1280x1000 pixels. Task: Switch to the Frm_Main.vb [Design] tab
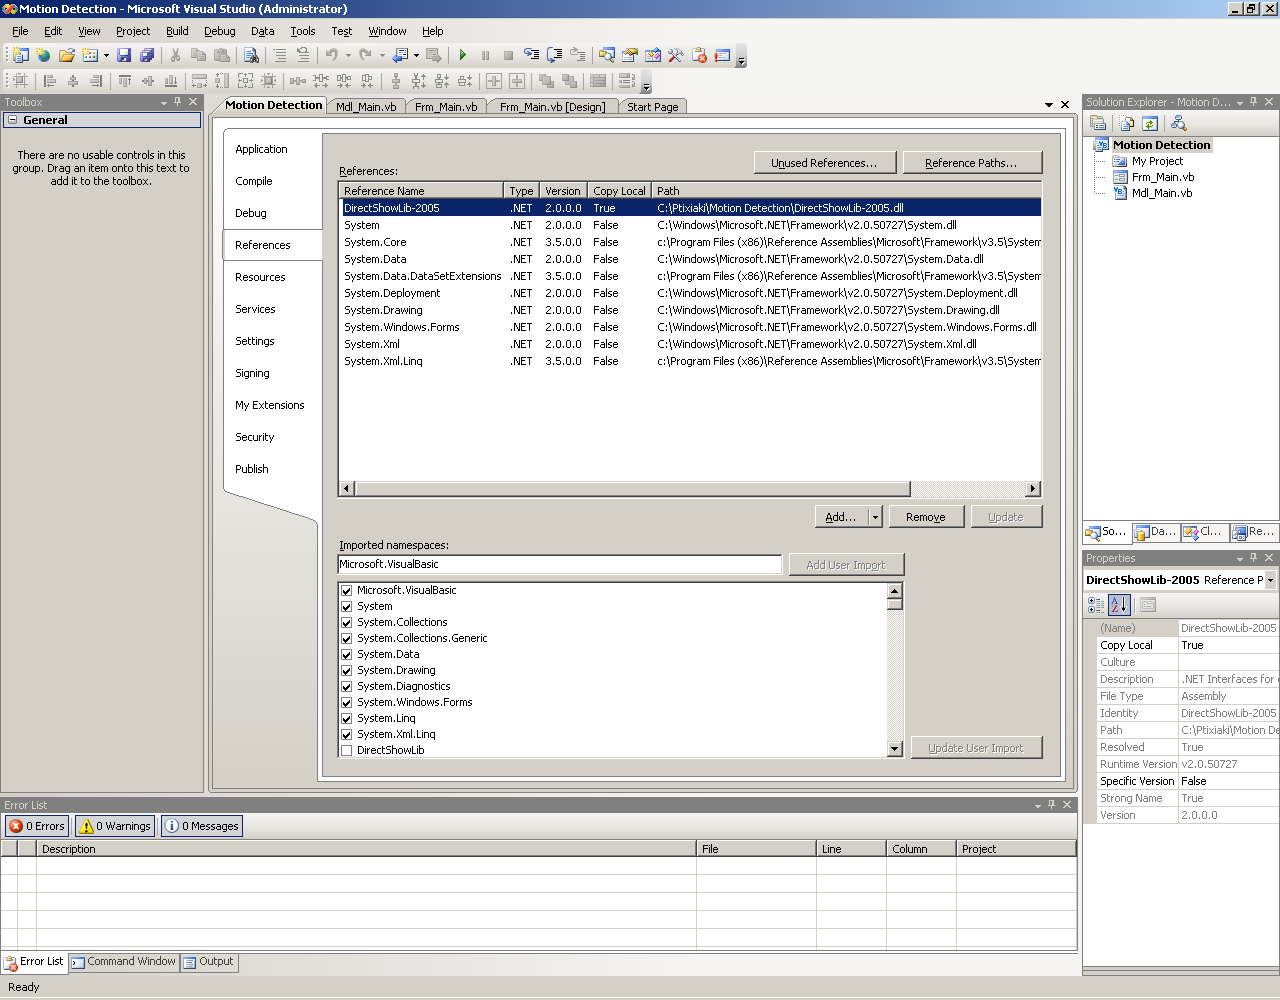click(x=552, y=106)
